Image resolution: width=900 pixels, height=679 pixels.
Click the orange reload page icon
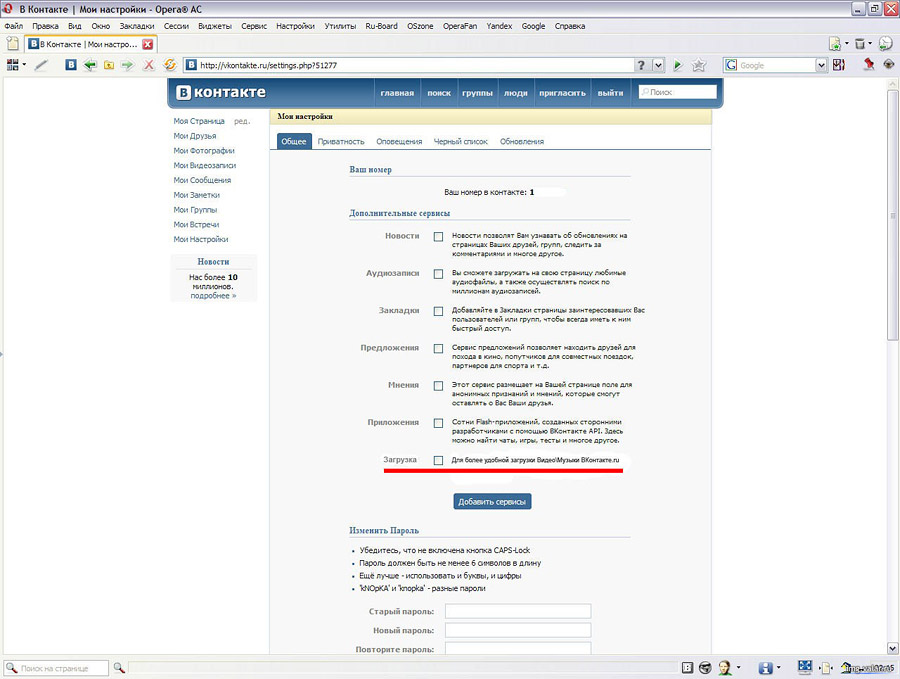170,65
